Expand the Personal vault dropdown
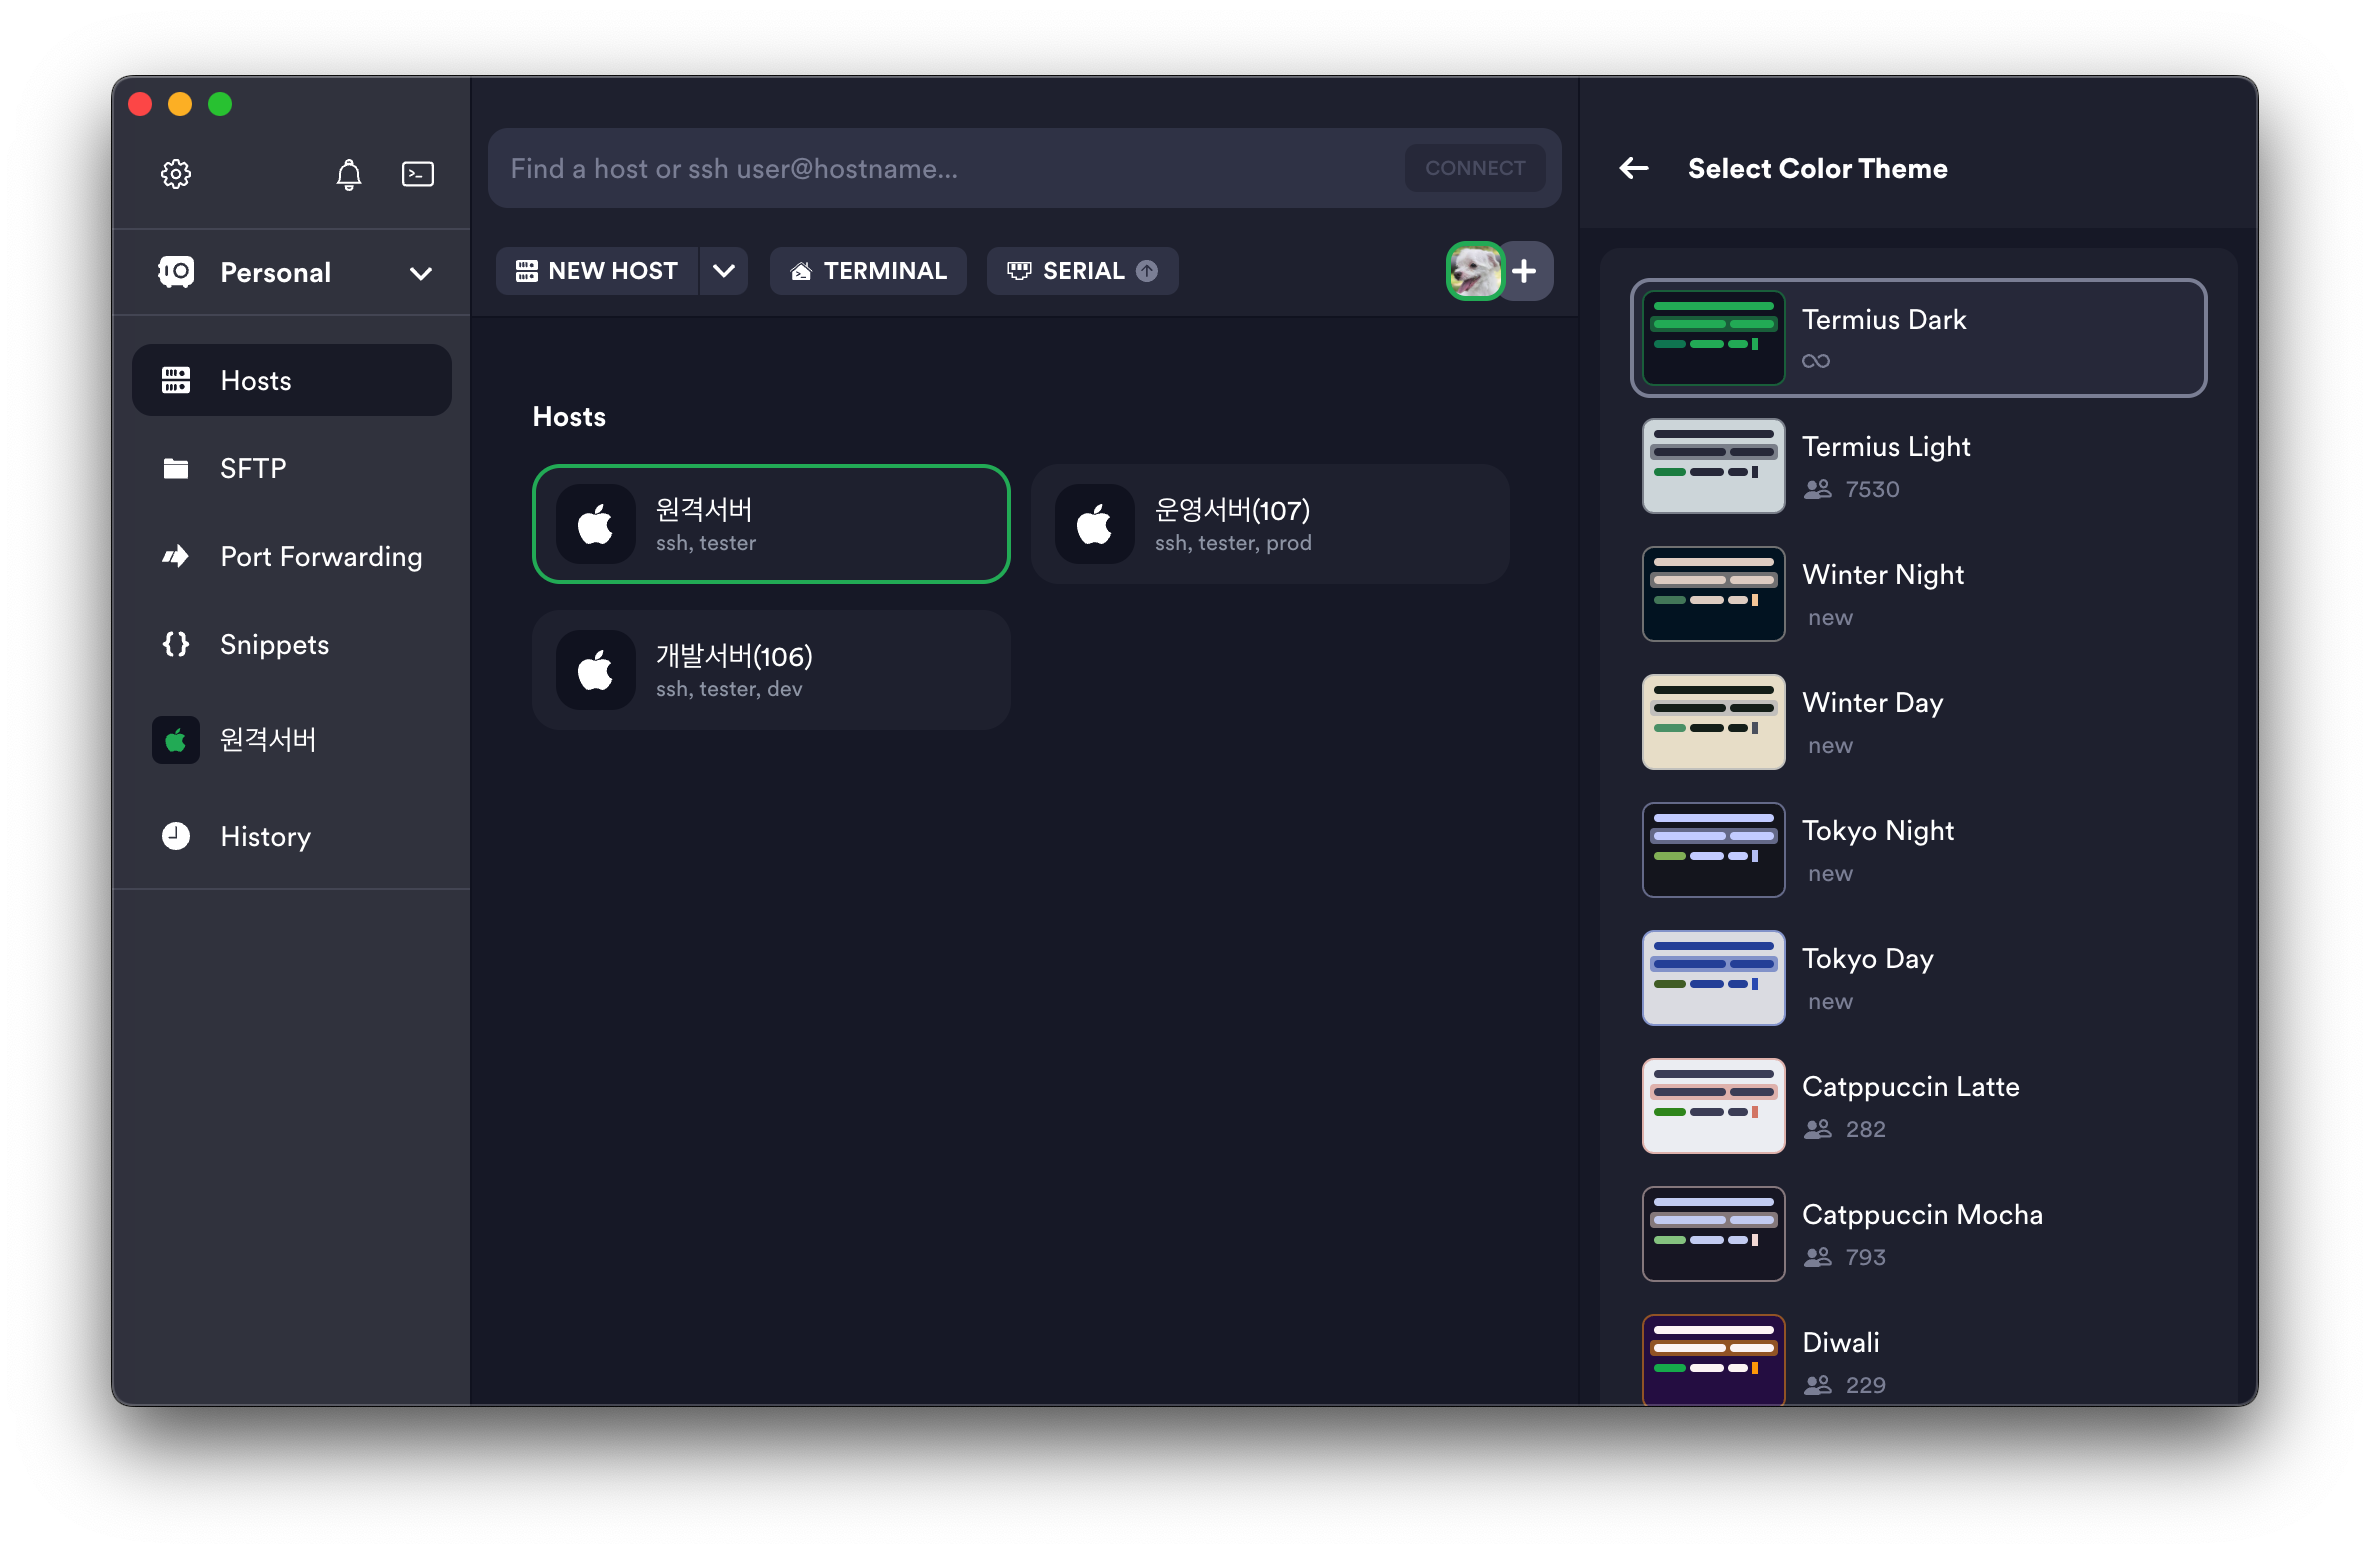This screenshot has height=1554, width=2370. tap(421, 273)
